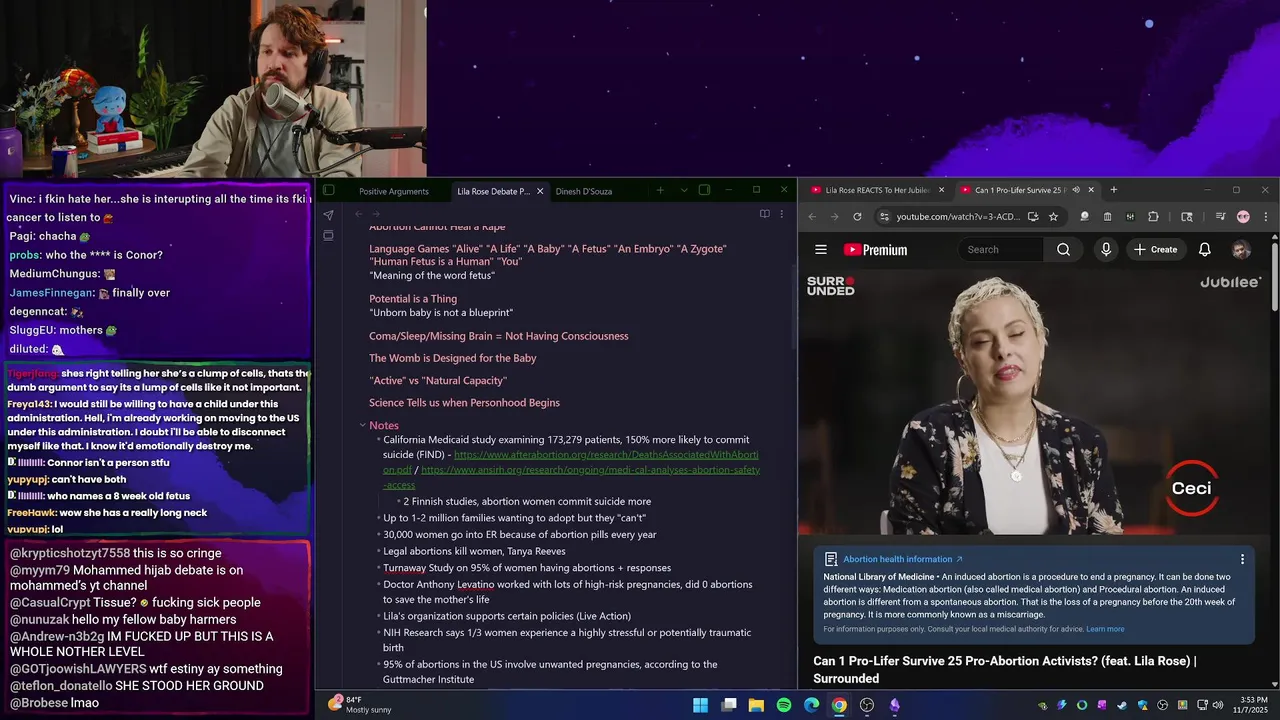Toggle Obsidian left sidebar icon

pos(328,190)
